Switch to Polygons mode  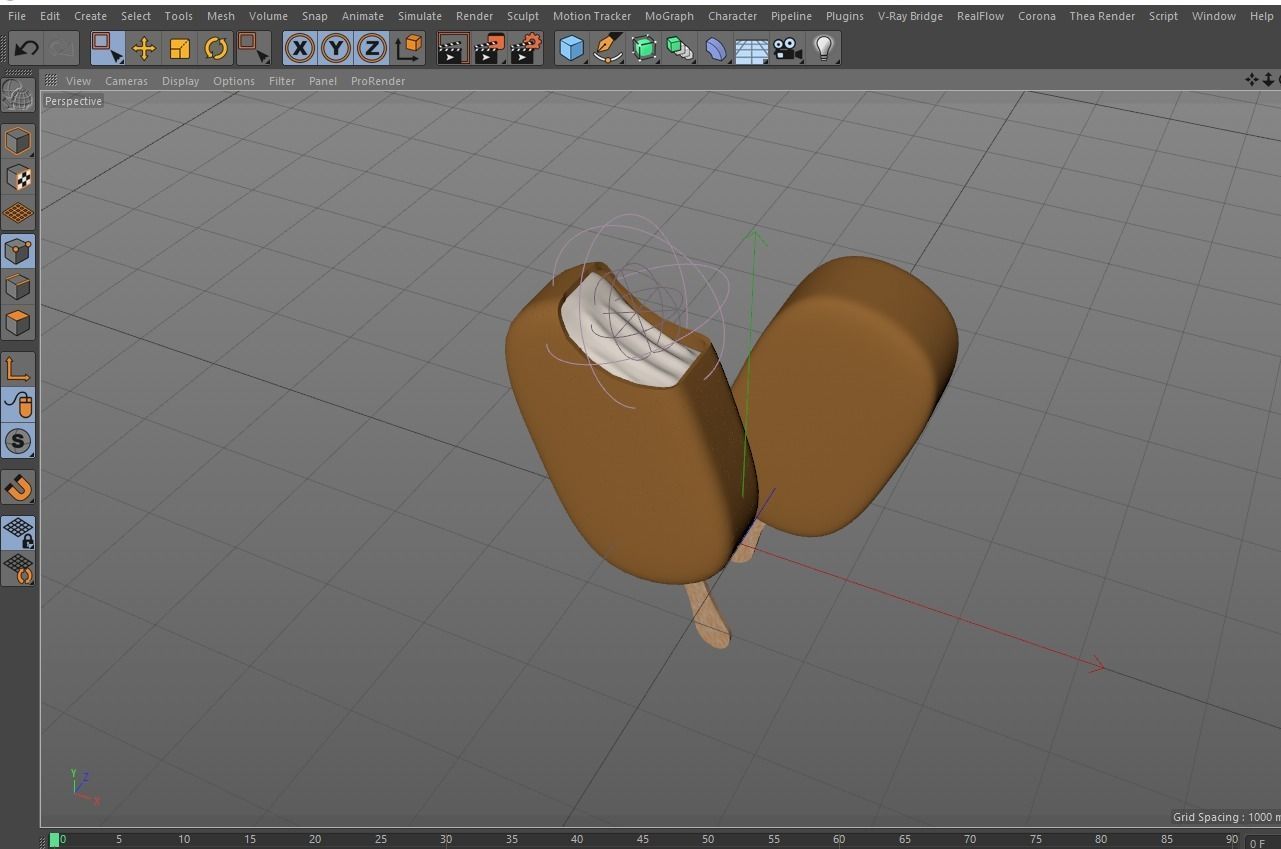pyautogui.click(x=18, y=323)
